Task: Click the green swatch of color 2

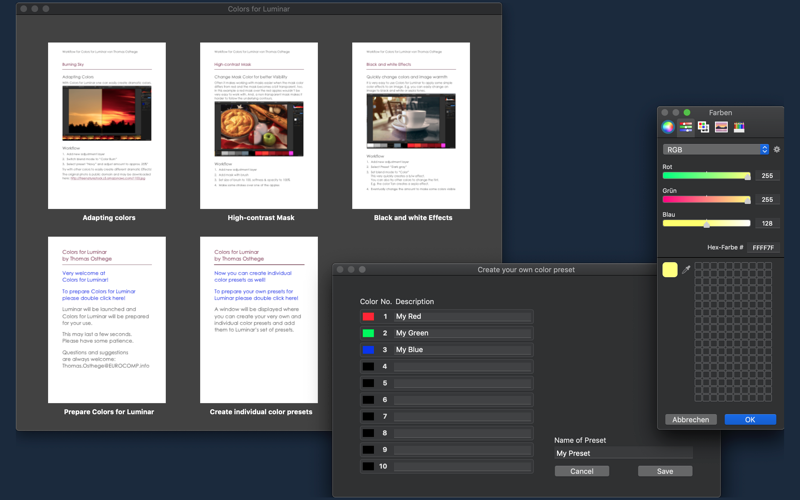Action: 368,333
